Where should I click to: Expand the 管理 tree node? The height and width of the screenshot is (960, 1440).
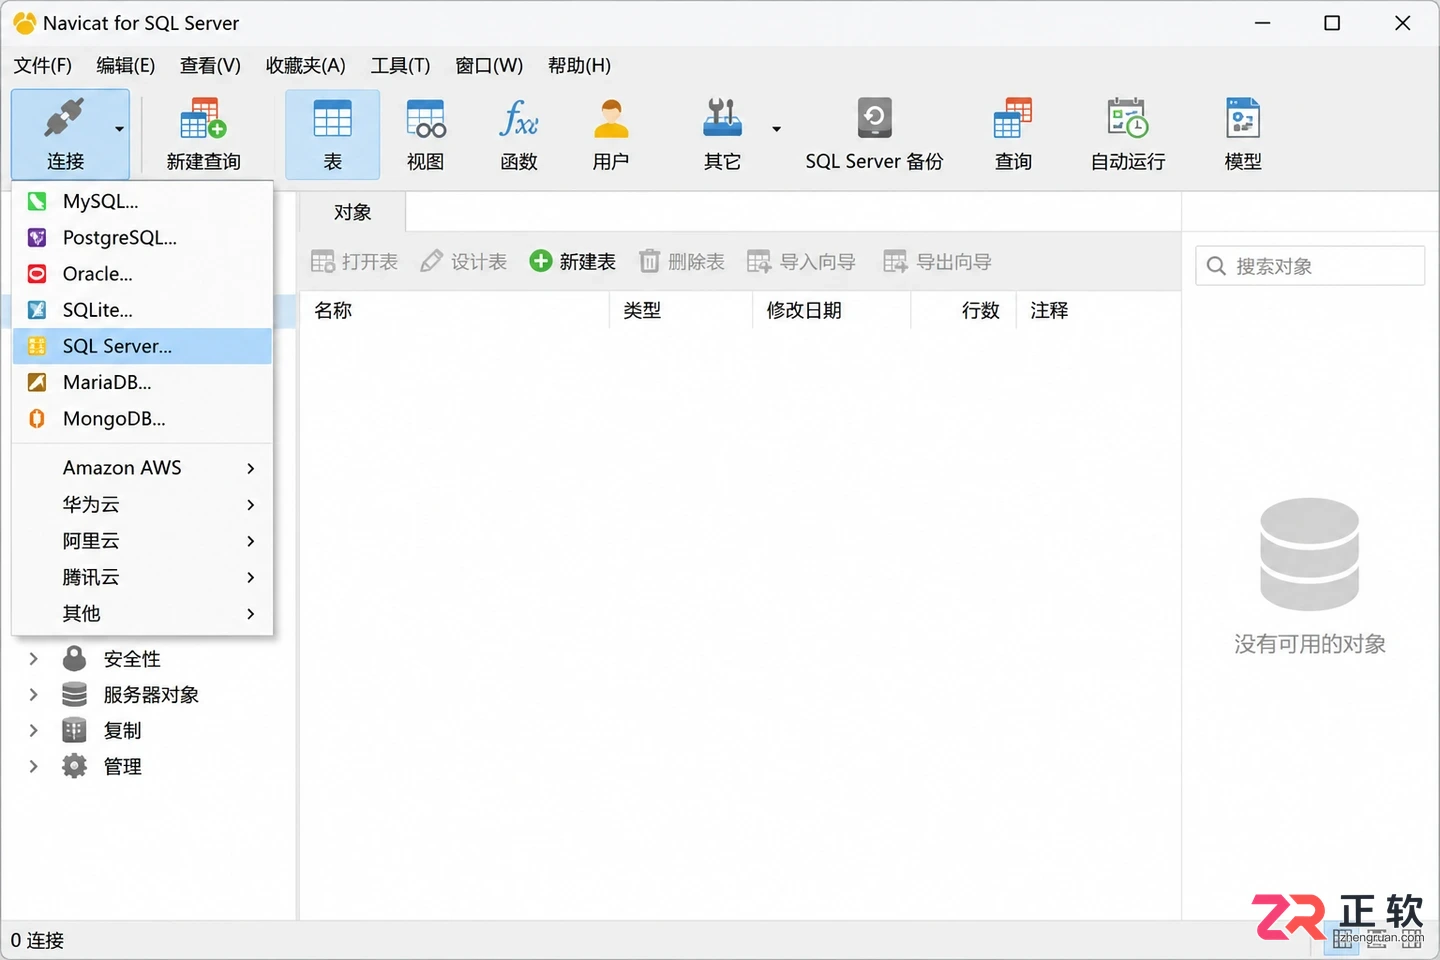coord(33,766)
